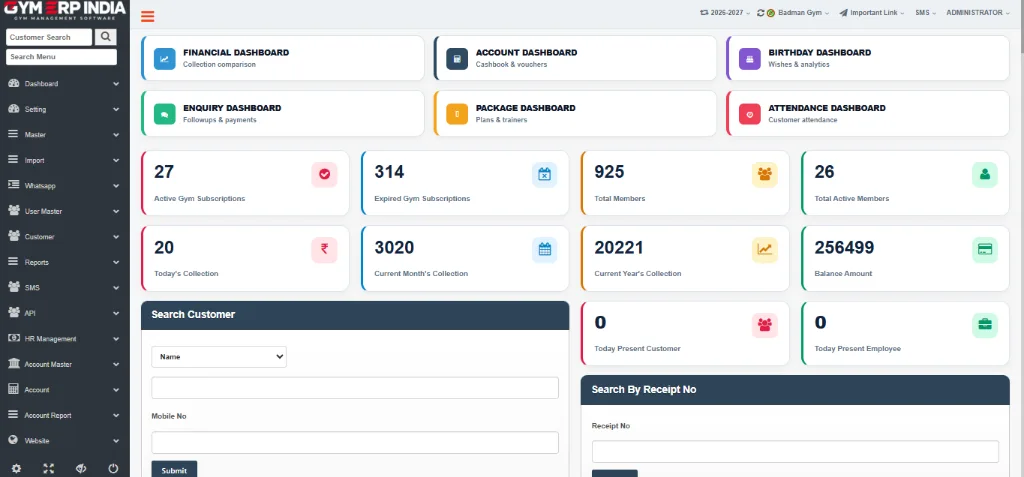This screenshot has height=477, width=1024.
Task: Click the eye-slash icon in the sidebar footer
Action: [x=81, y=468]
